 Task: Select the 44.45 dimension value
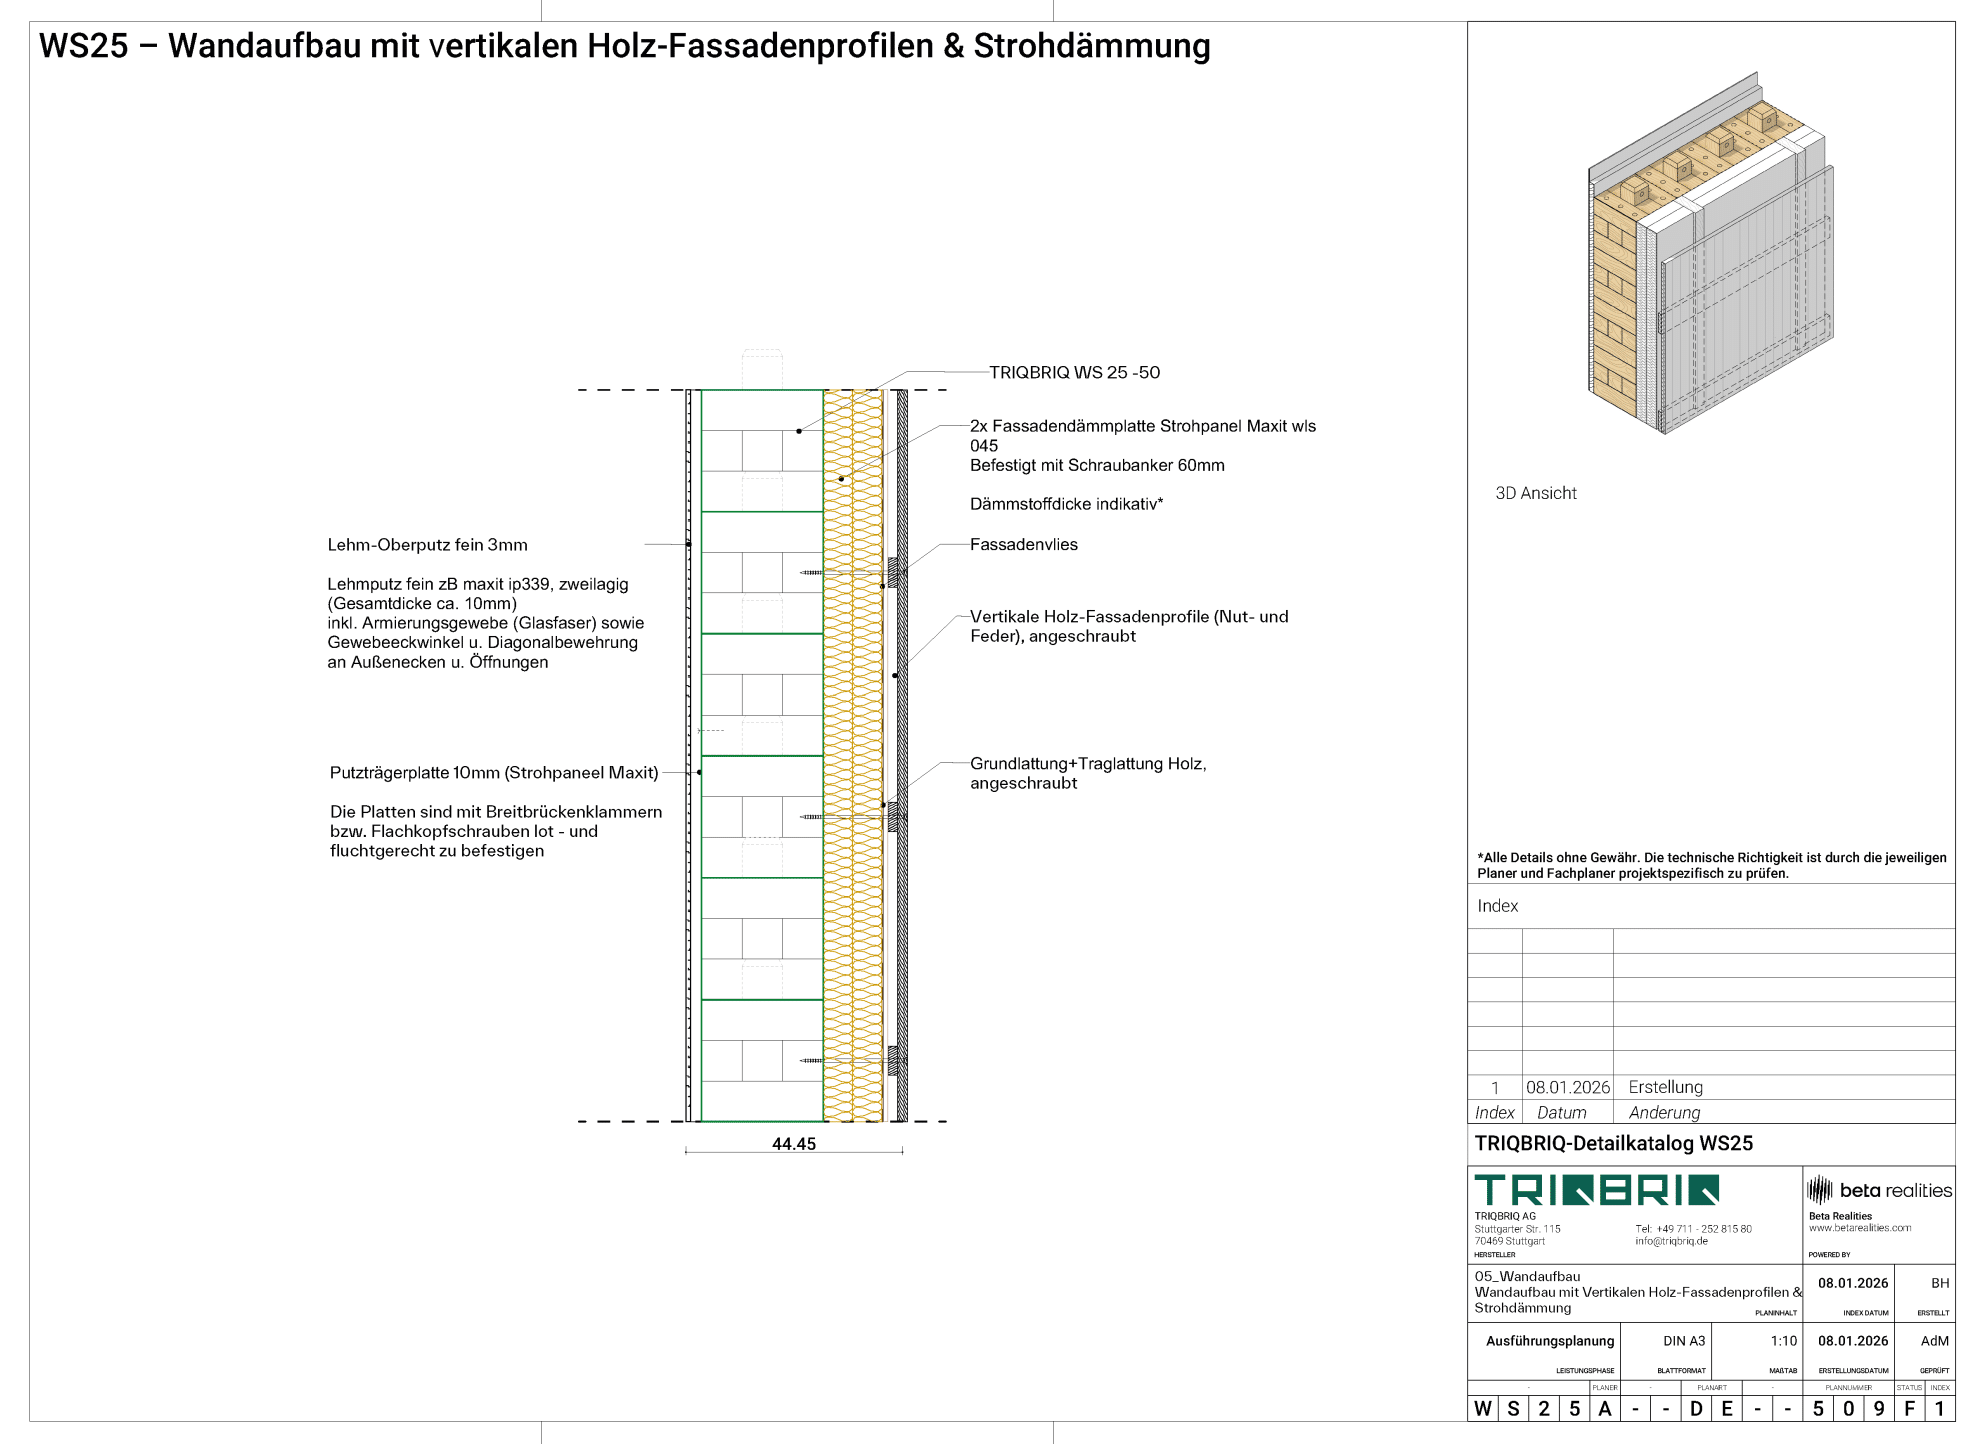point(794,1144)
